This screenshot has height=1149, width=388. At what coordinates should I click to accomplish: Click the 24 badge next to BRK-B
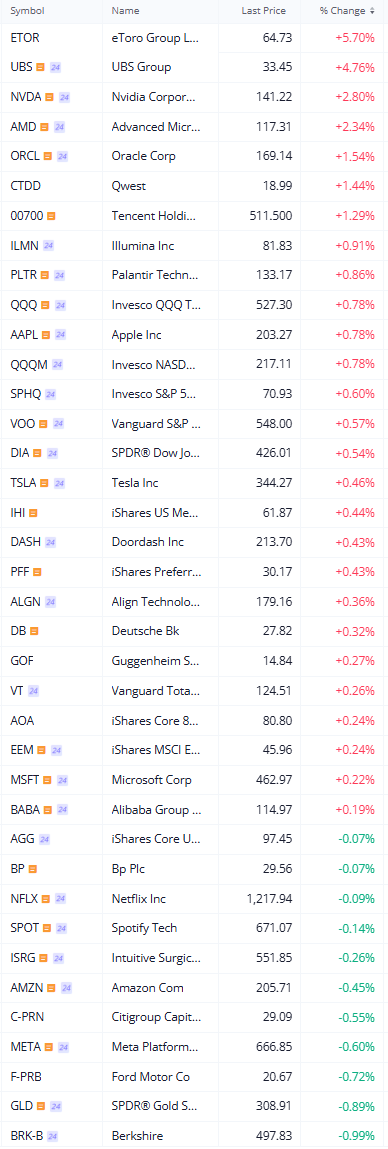(52, 1136)
